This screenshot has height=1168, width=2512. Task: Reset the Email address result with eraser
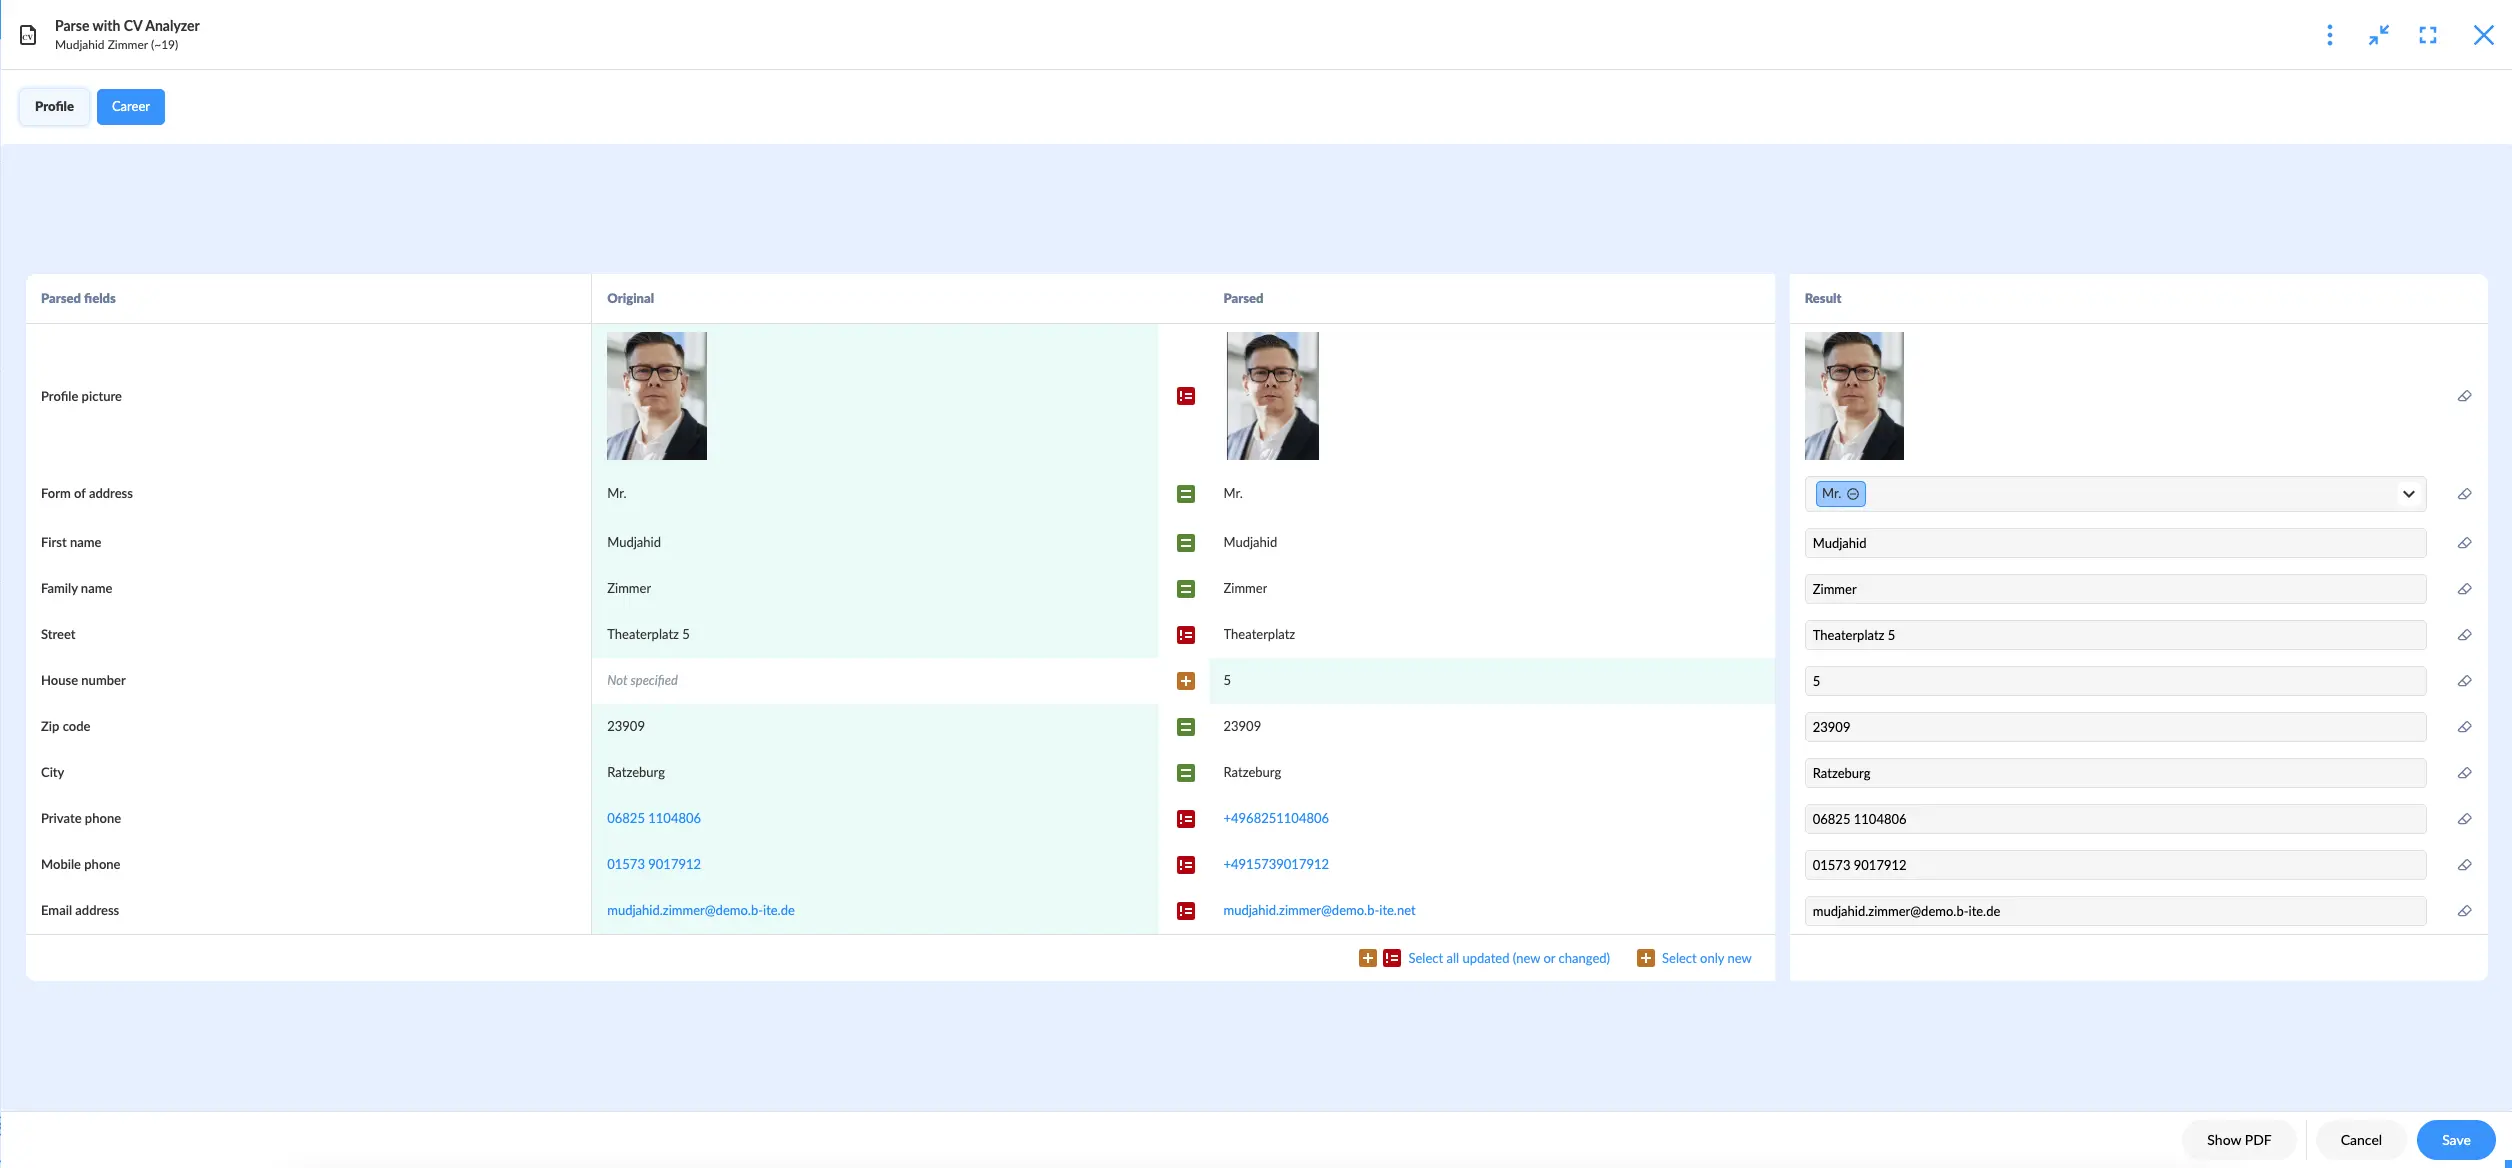click(2464, 911)
